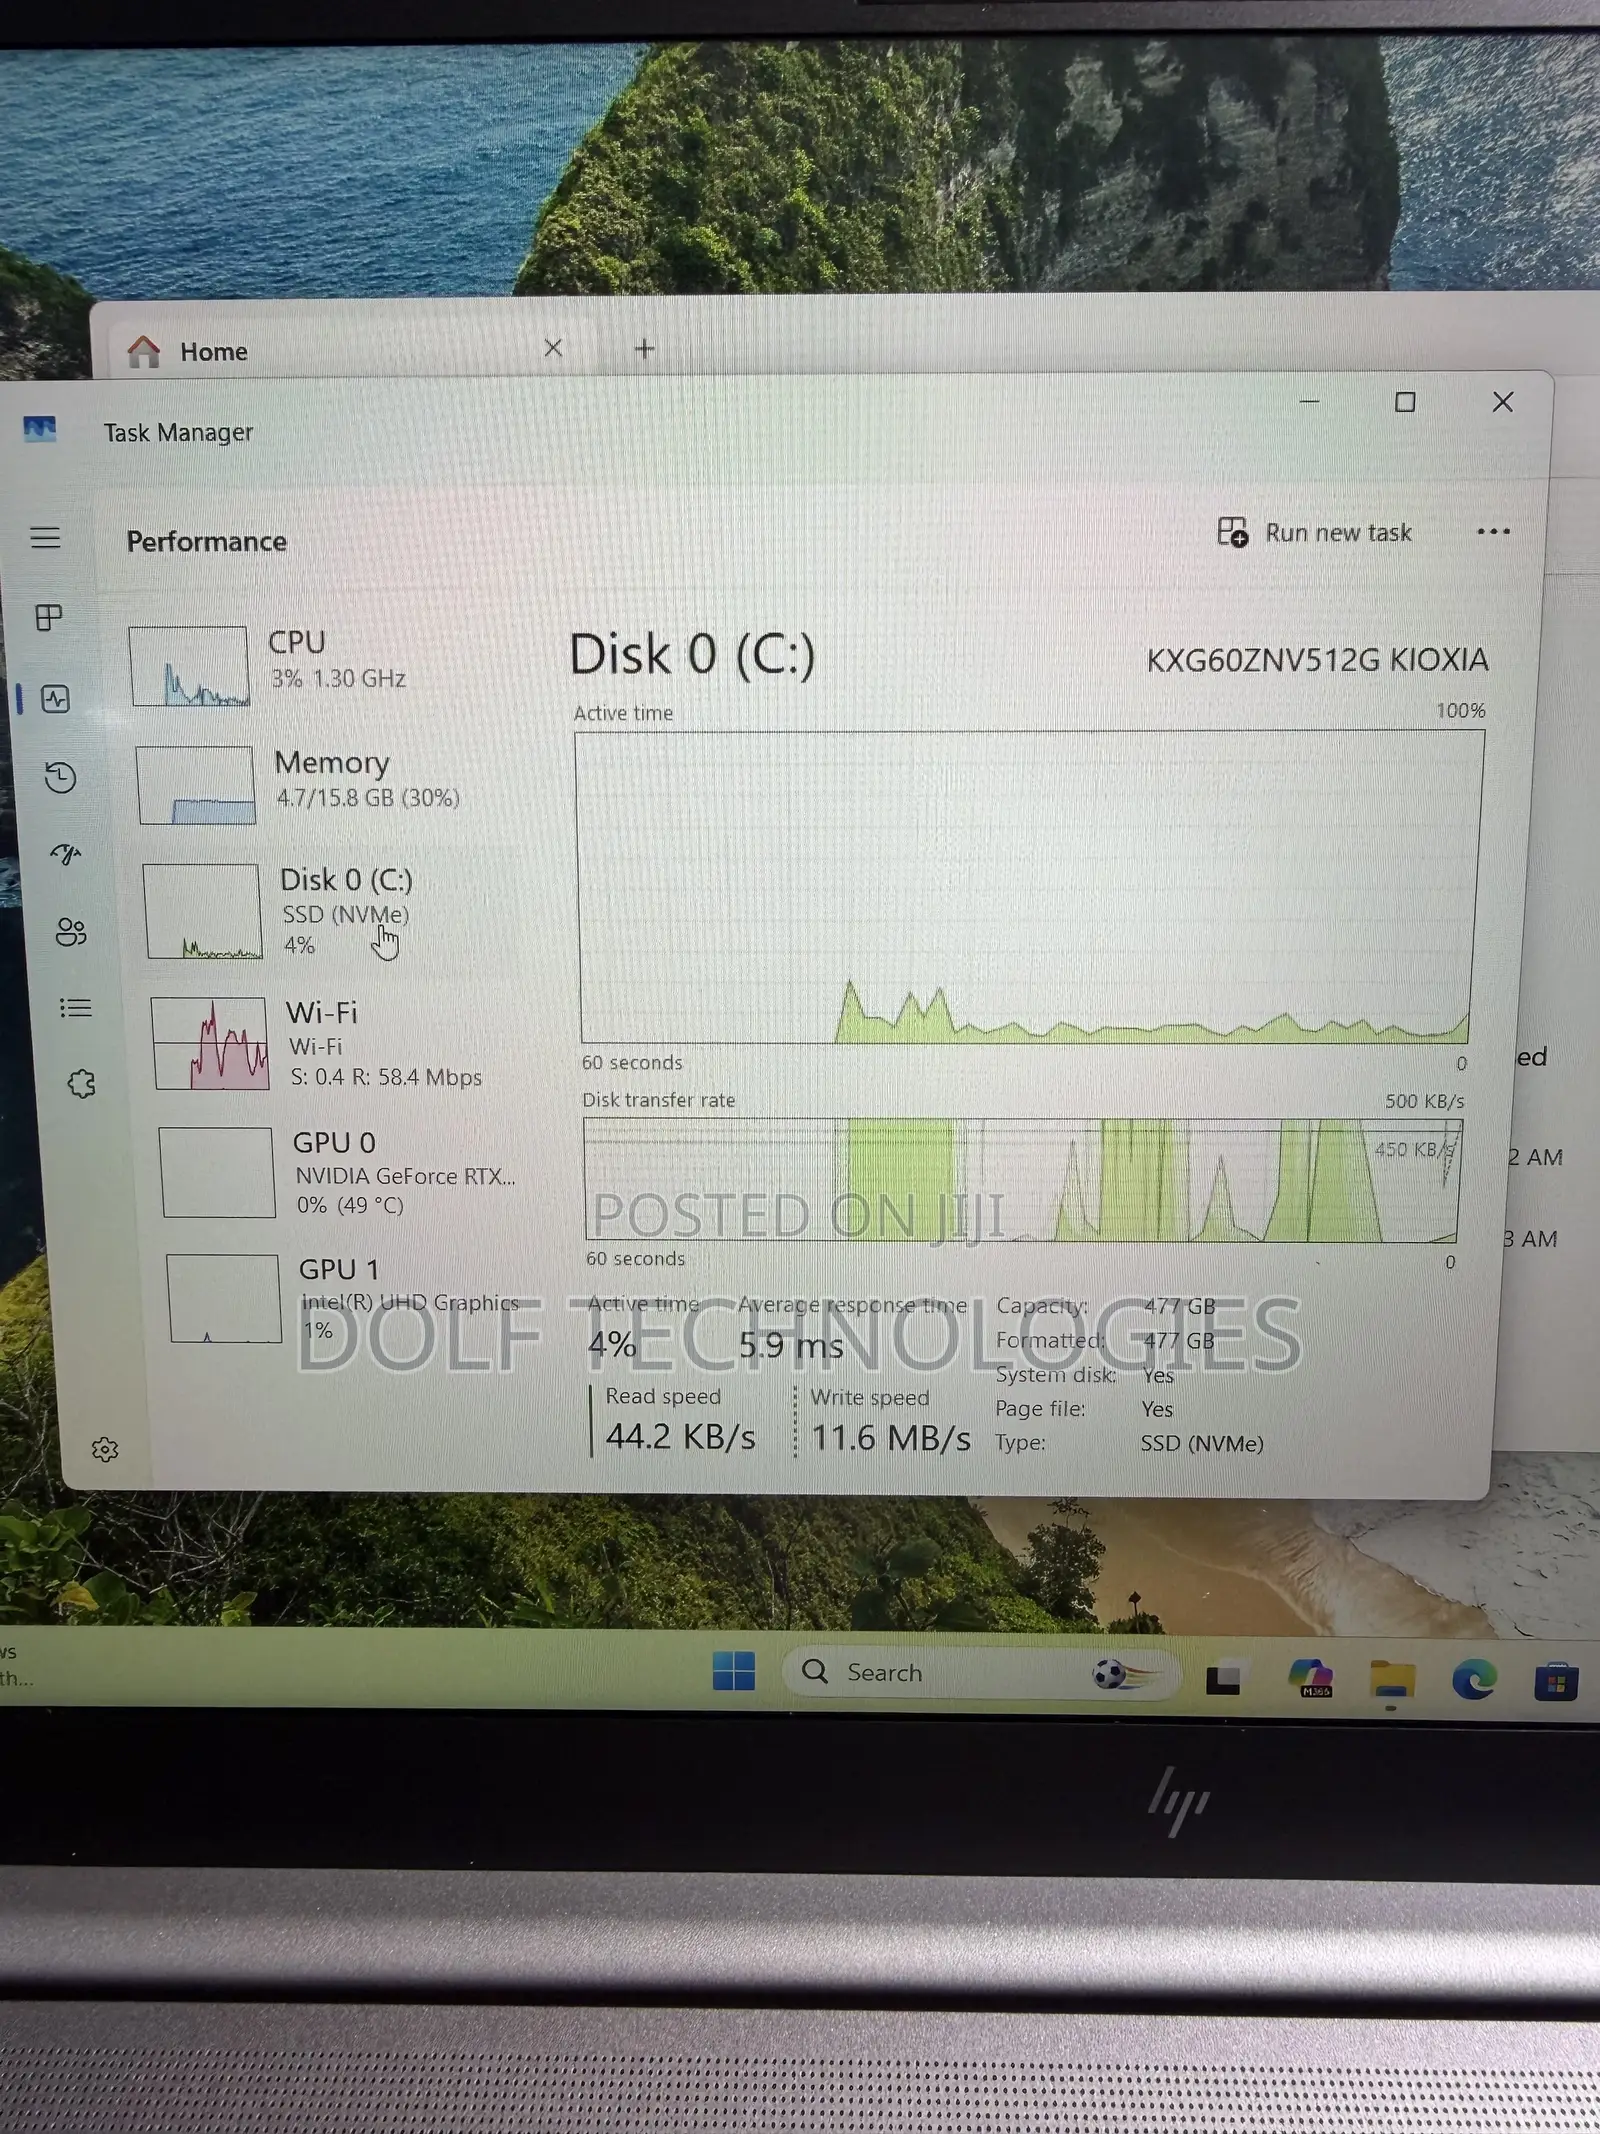Screen dimensions: 1600x2134
Task: Minimize the Task Manager window
Action: coord(1310,402)
